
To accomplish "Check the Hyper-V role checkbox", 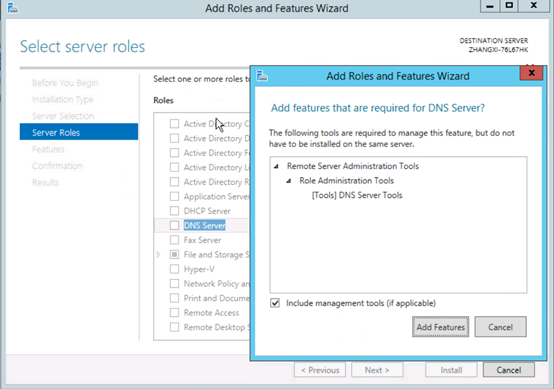I will 175,269.
